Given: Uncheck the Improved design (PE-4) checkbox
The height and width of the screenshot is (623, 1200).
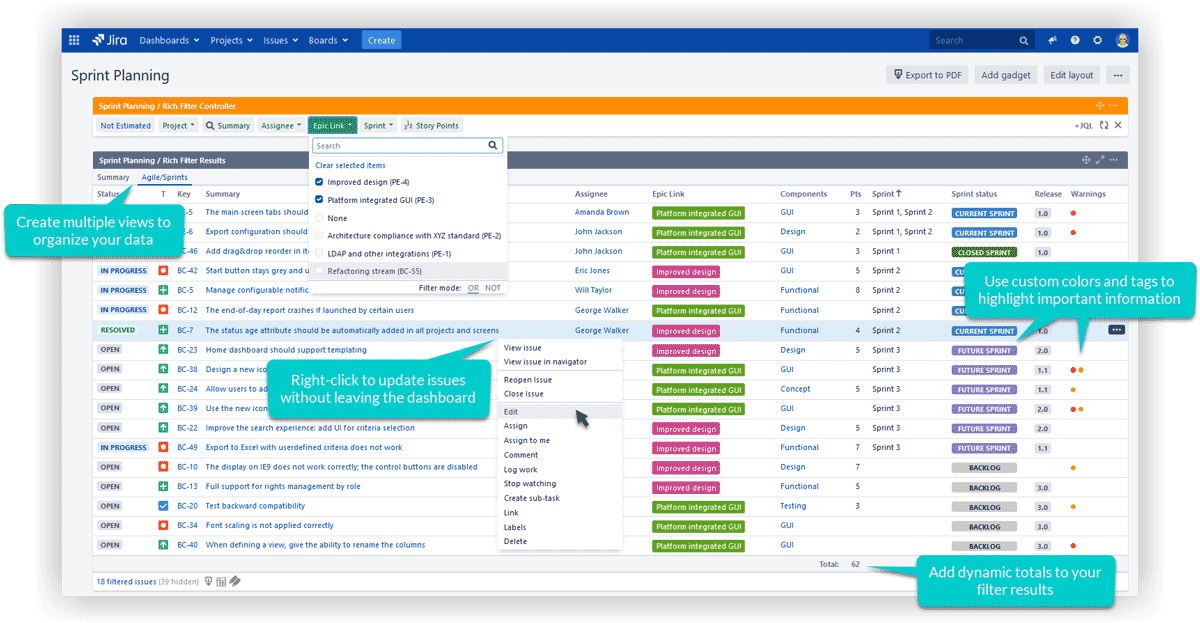Looking at the screenshot, I should tap(319, 182).
